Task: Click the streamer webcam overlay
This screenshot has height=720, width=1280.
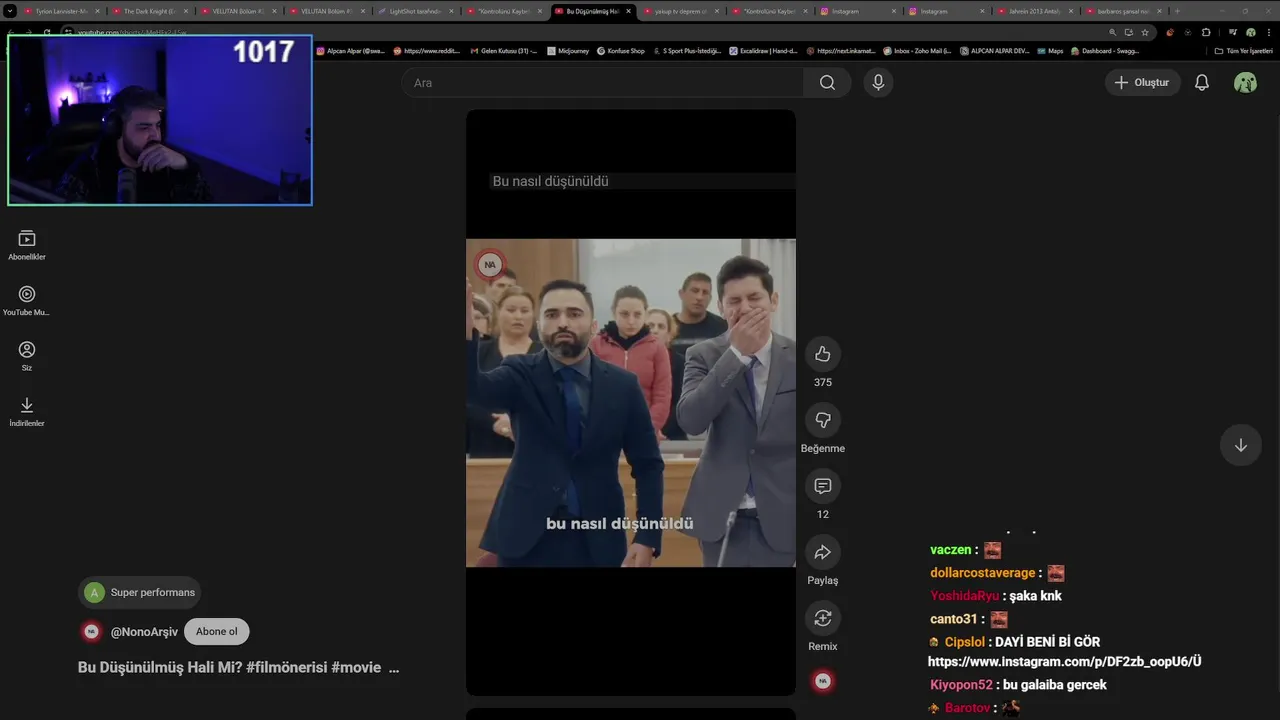Action: click(x=160, y=120)
